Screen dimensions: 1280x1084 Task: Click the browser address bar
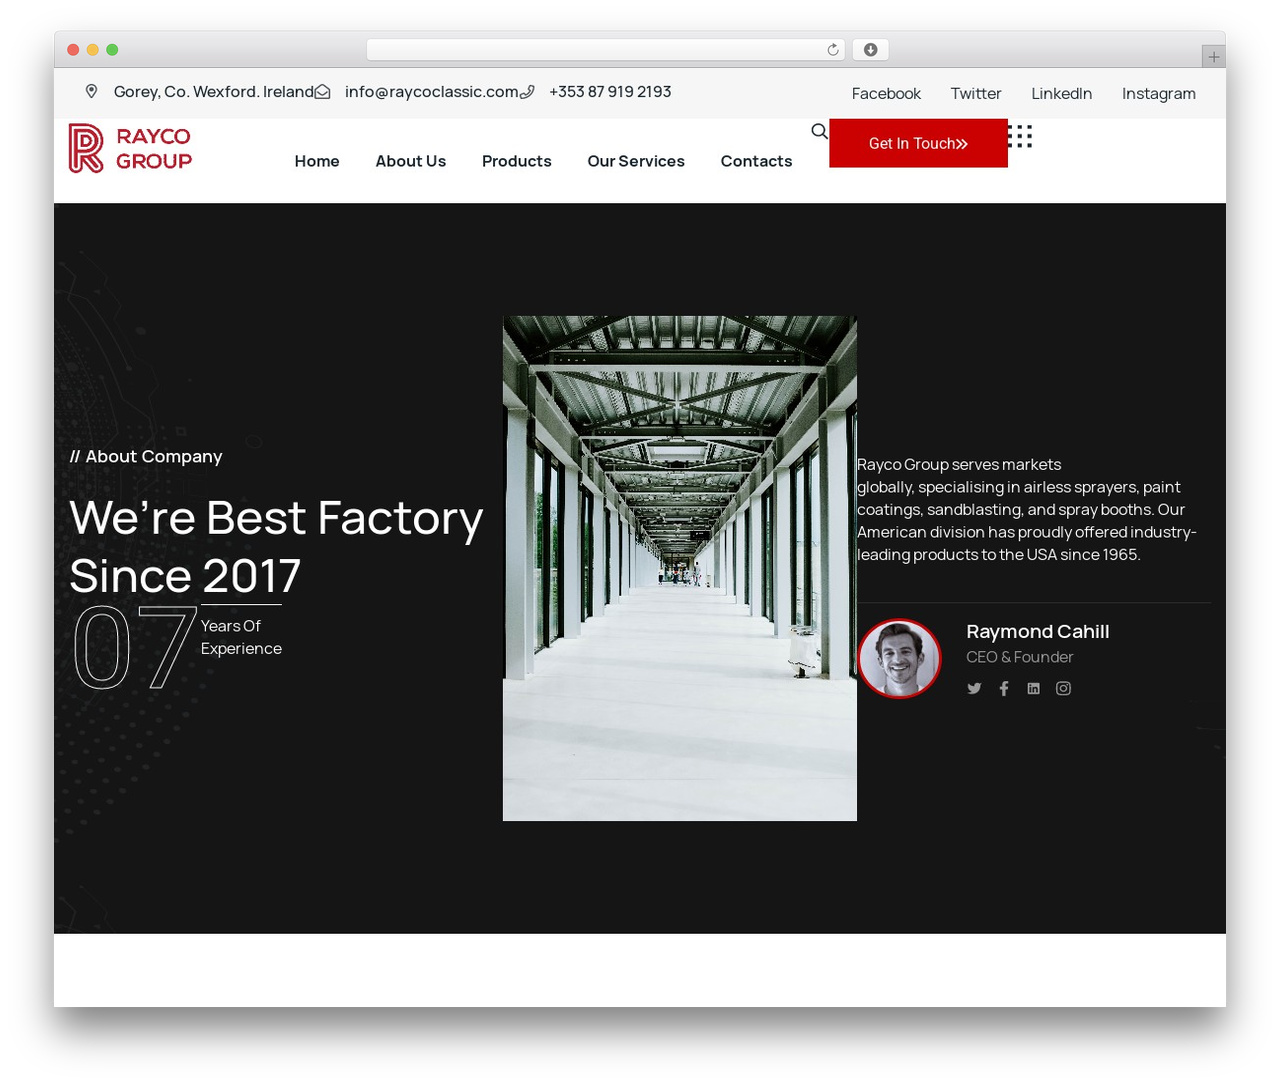pos(606,50)
